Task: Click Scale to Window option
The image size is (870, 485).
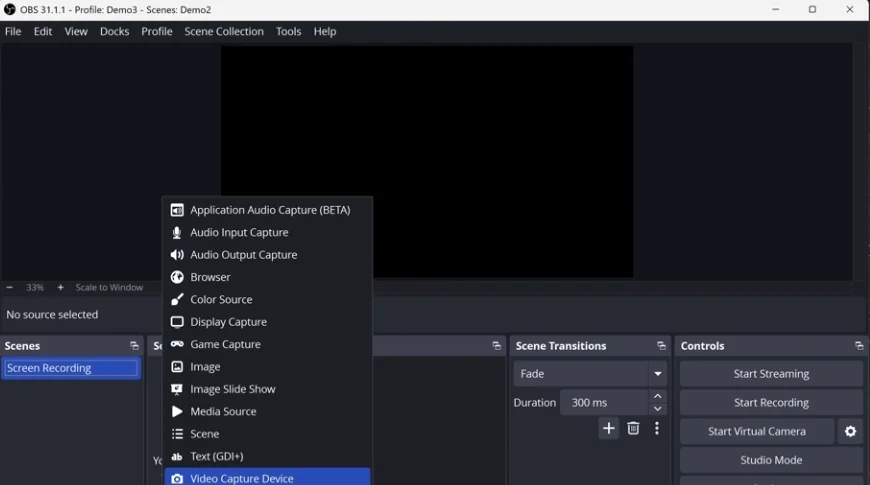Action: pos(109,287)
